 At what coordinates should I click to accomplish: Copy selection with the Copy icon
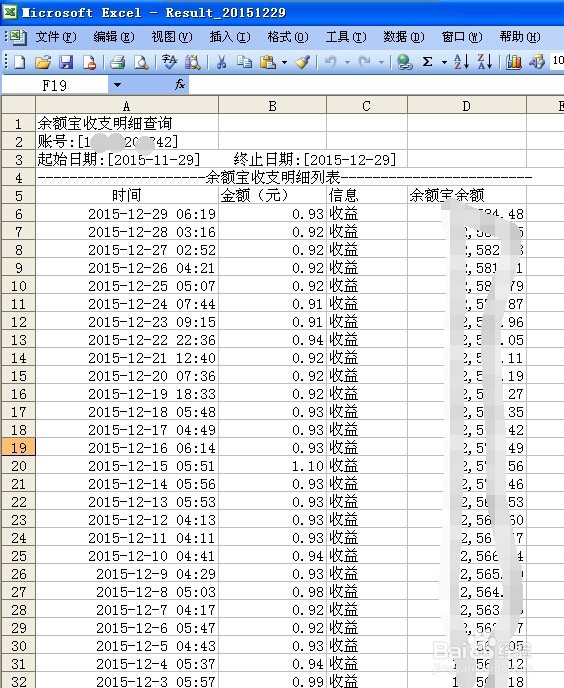(x=244, y=62)
